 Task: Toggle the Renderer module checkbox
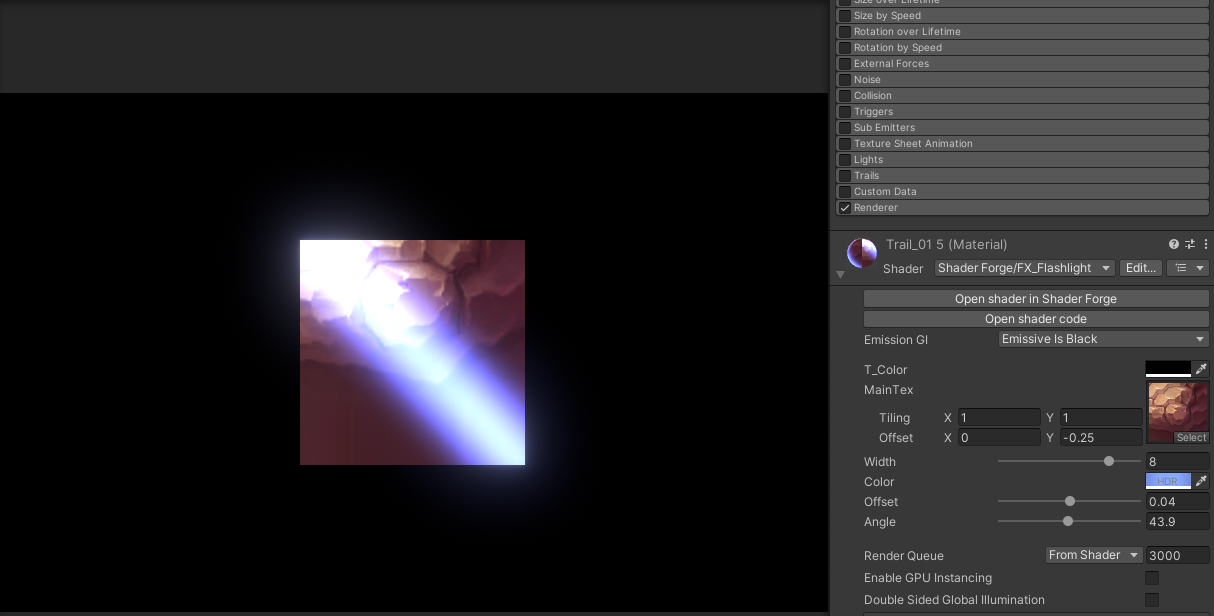click(x=844, y=207)
